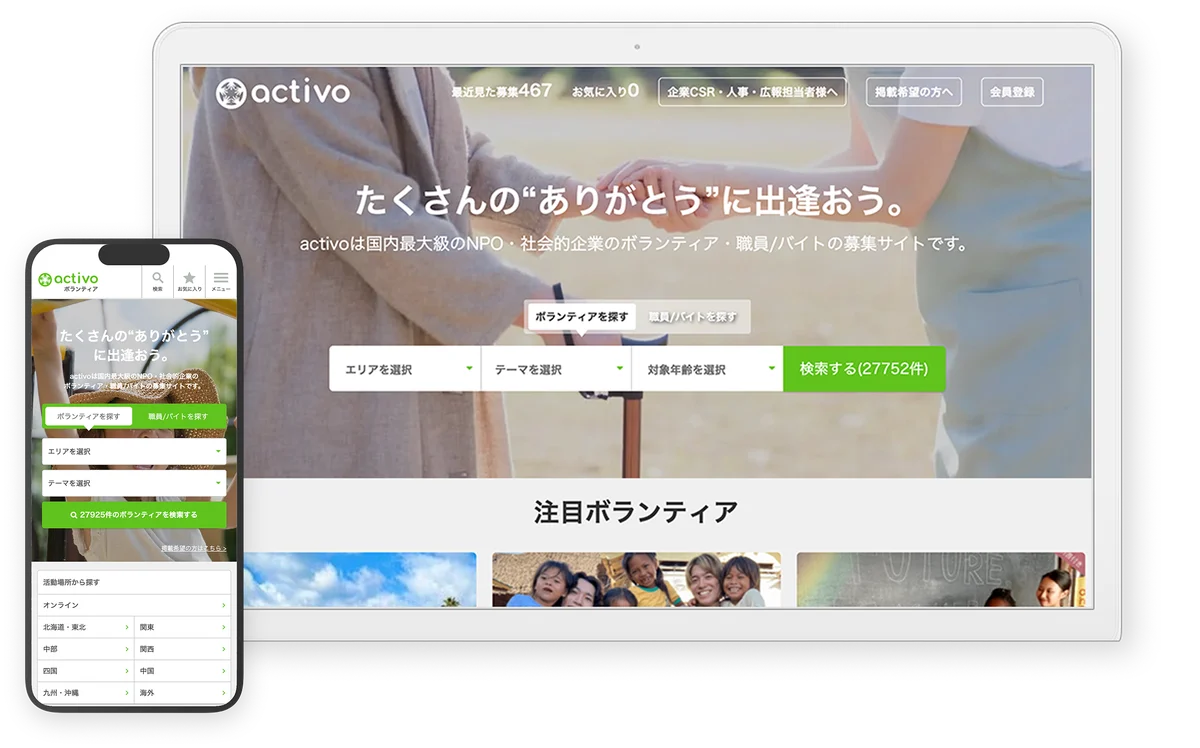1200x748 pixels.
Task: Tap 関西 region on phone
Action: pyautogui.click(x=183, y=649)
